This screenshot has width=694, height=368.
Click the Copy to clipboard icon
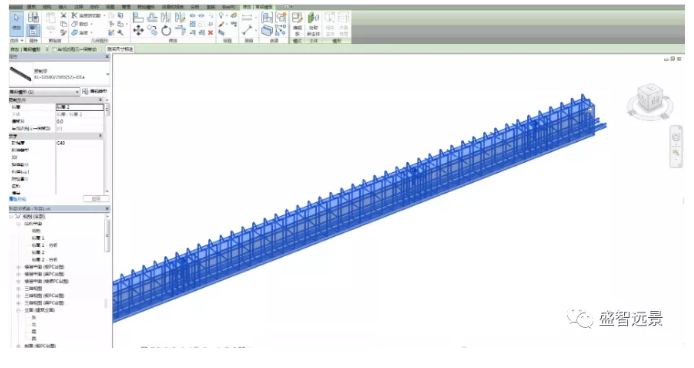[x=64, y=24]
